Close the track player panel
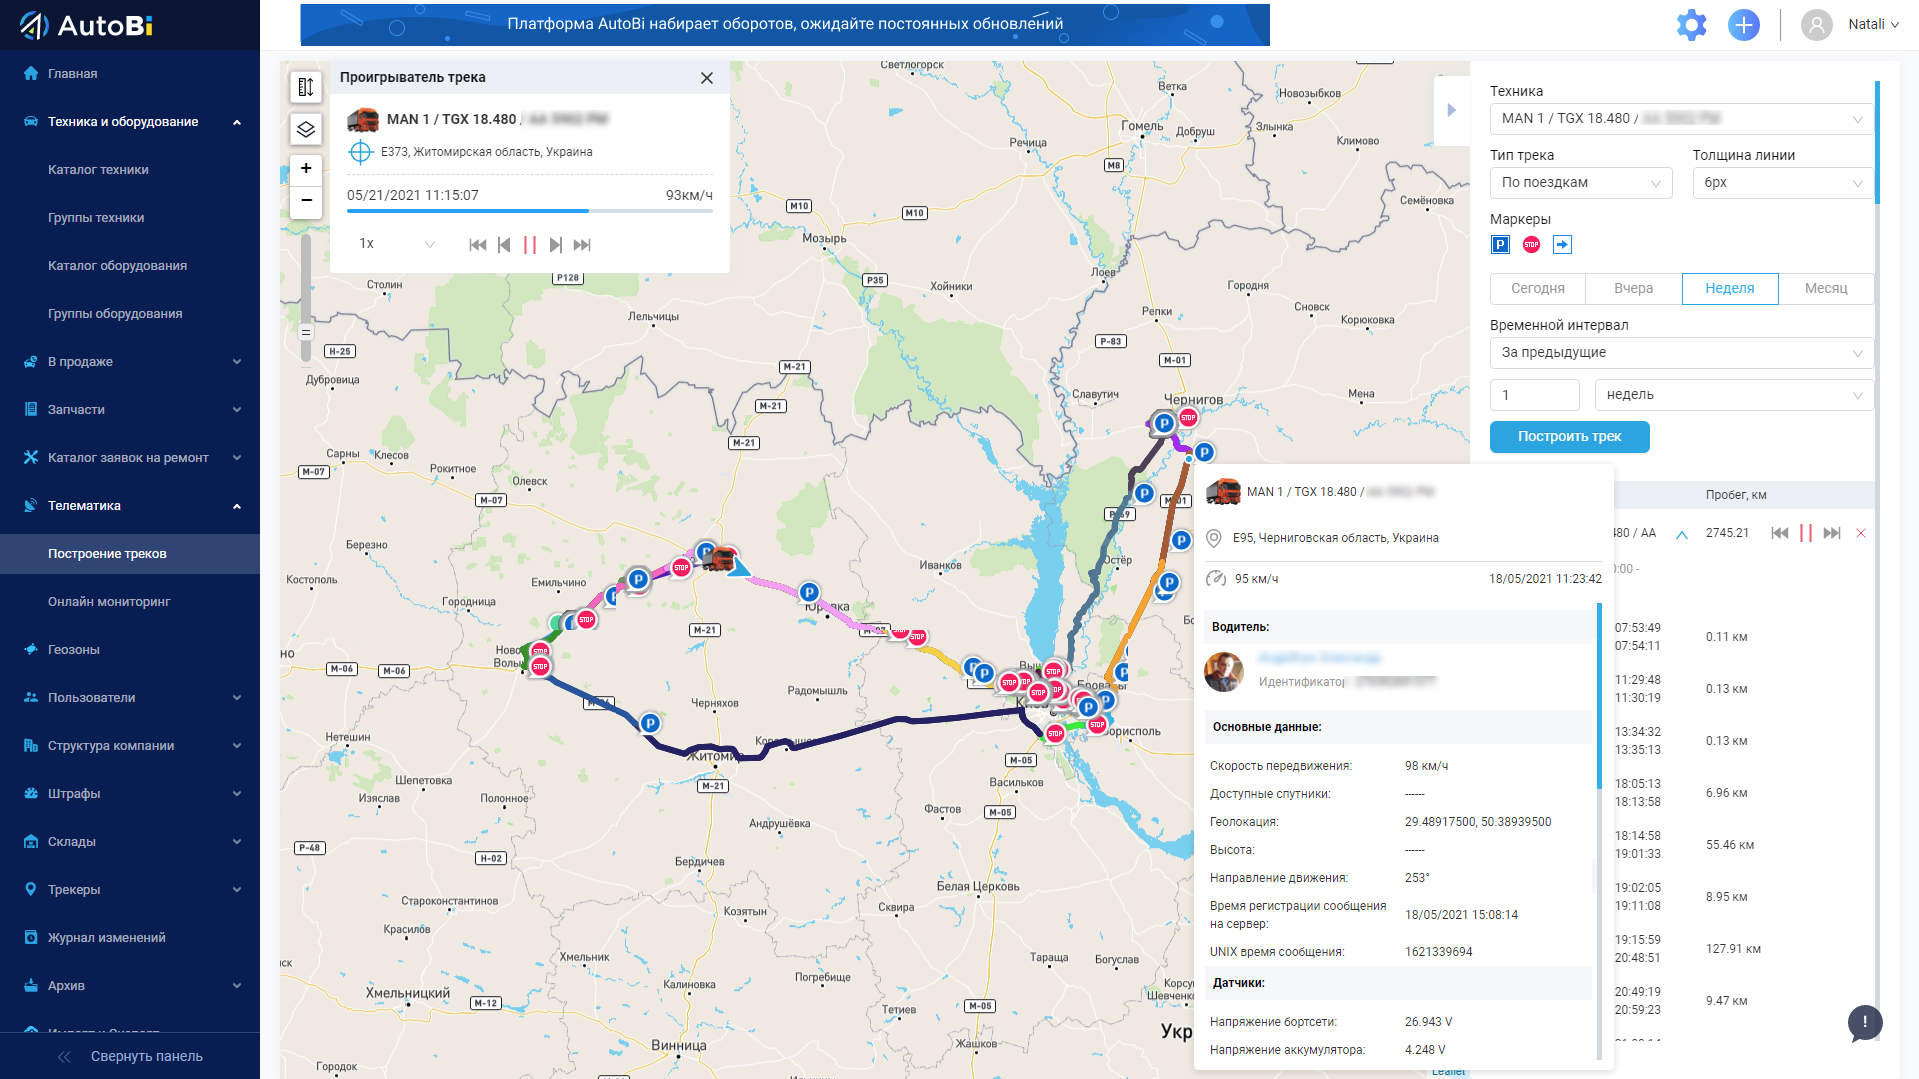Image resolution: width=1919 pixels, height=1079 pixels. point(707,78)
